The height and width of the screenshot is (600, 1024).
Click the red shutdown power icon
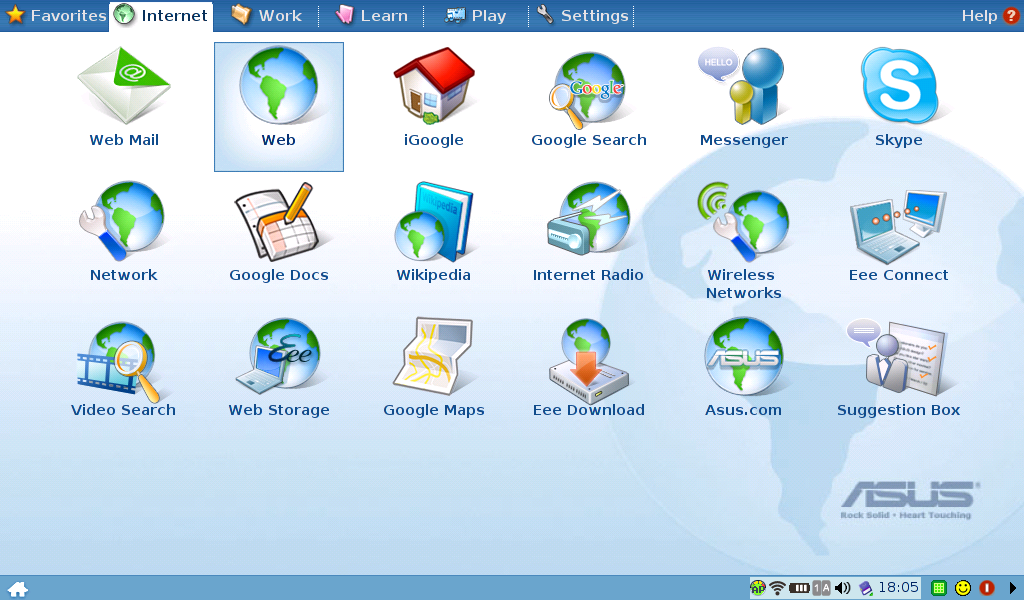pos(987,588)
